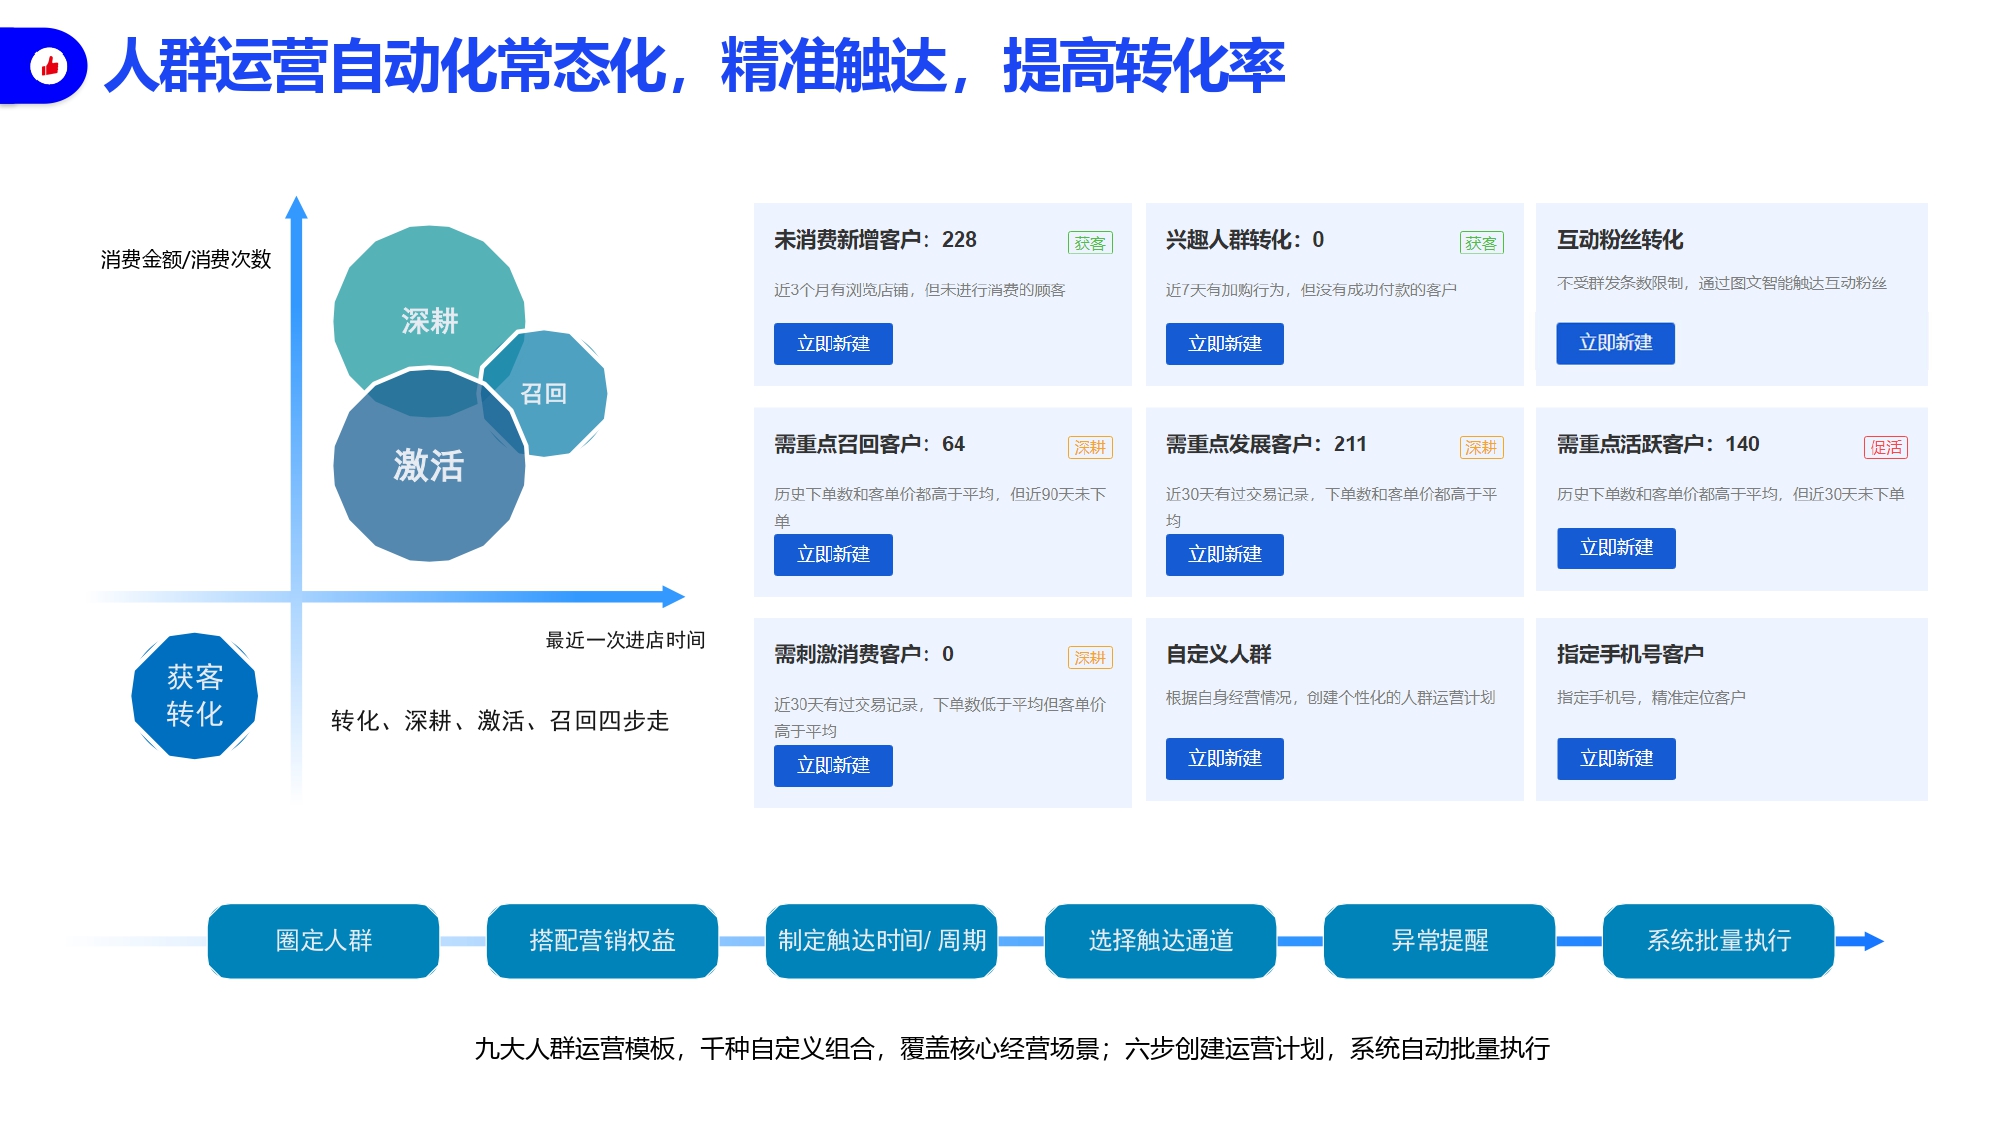Click the 兴趣人群转化: 0 heading
Image resolution: width=2000 pixels, height=1125 pixels.
point(1245,240)
